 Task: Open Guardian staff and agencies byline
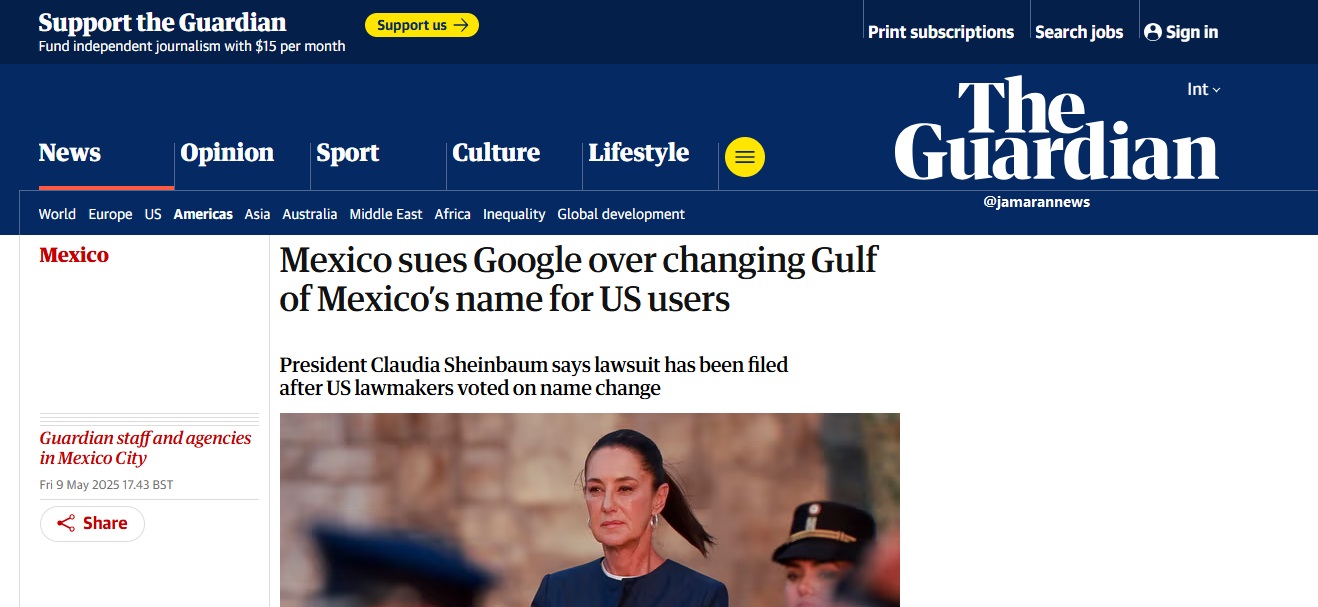[145, 438]
